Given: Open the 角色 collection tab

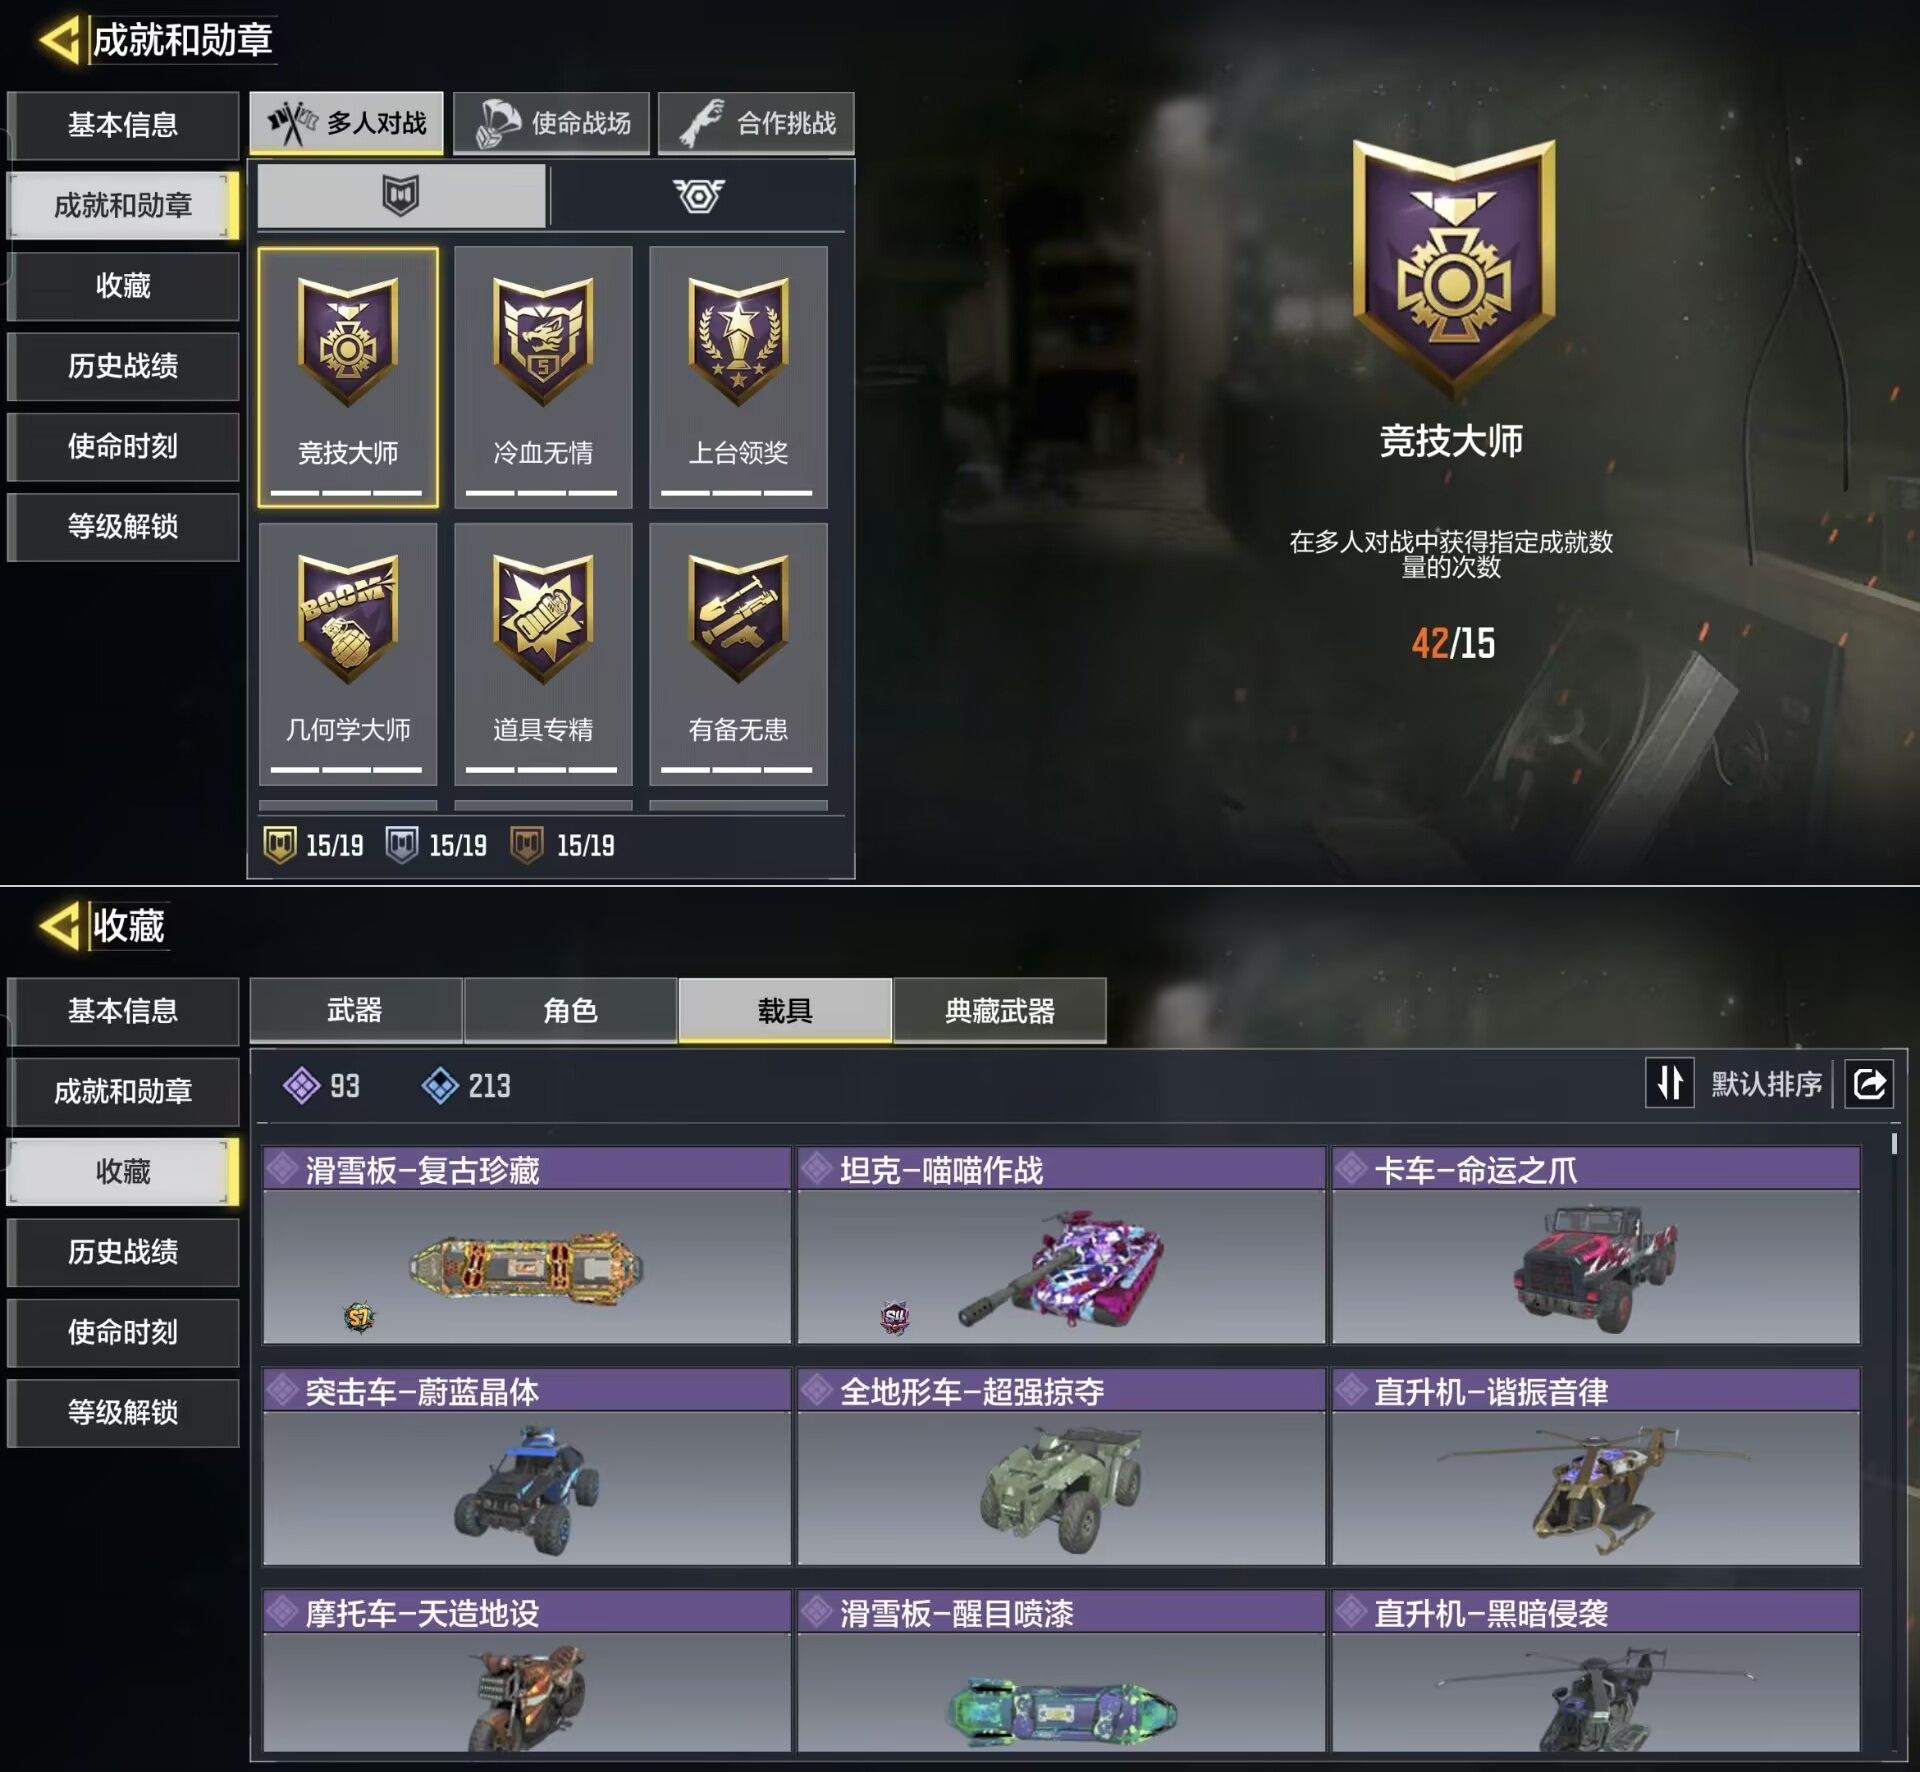Looking at the screenshot, I should pos(570,1010).
